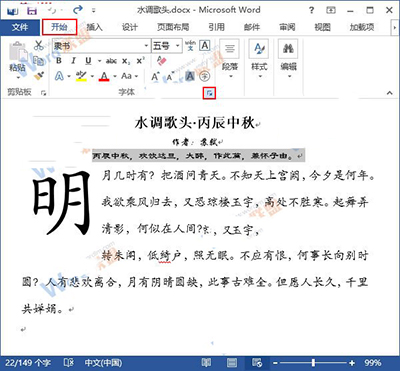Open Font dialog launcher

[x=209, y=94]
